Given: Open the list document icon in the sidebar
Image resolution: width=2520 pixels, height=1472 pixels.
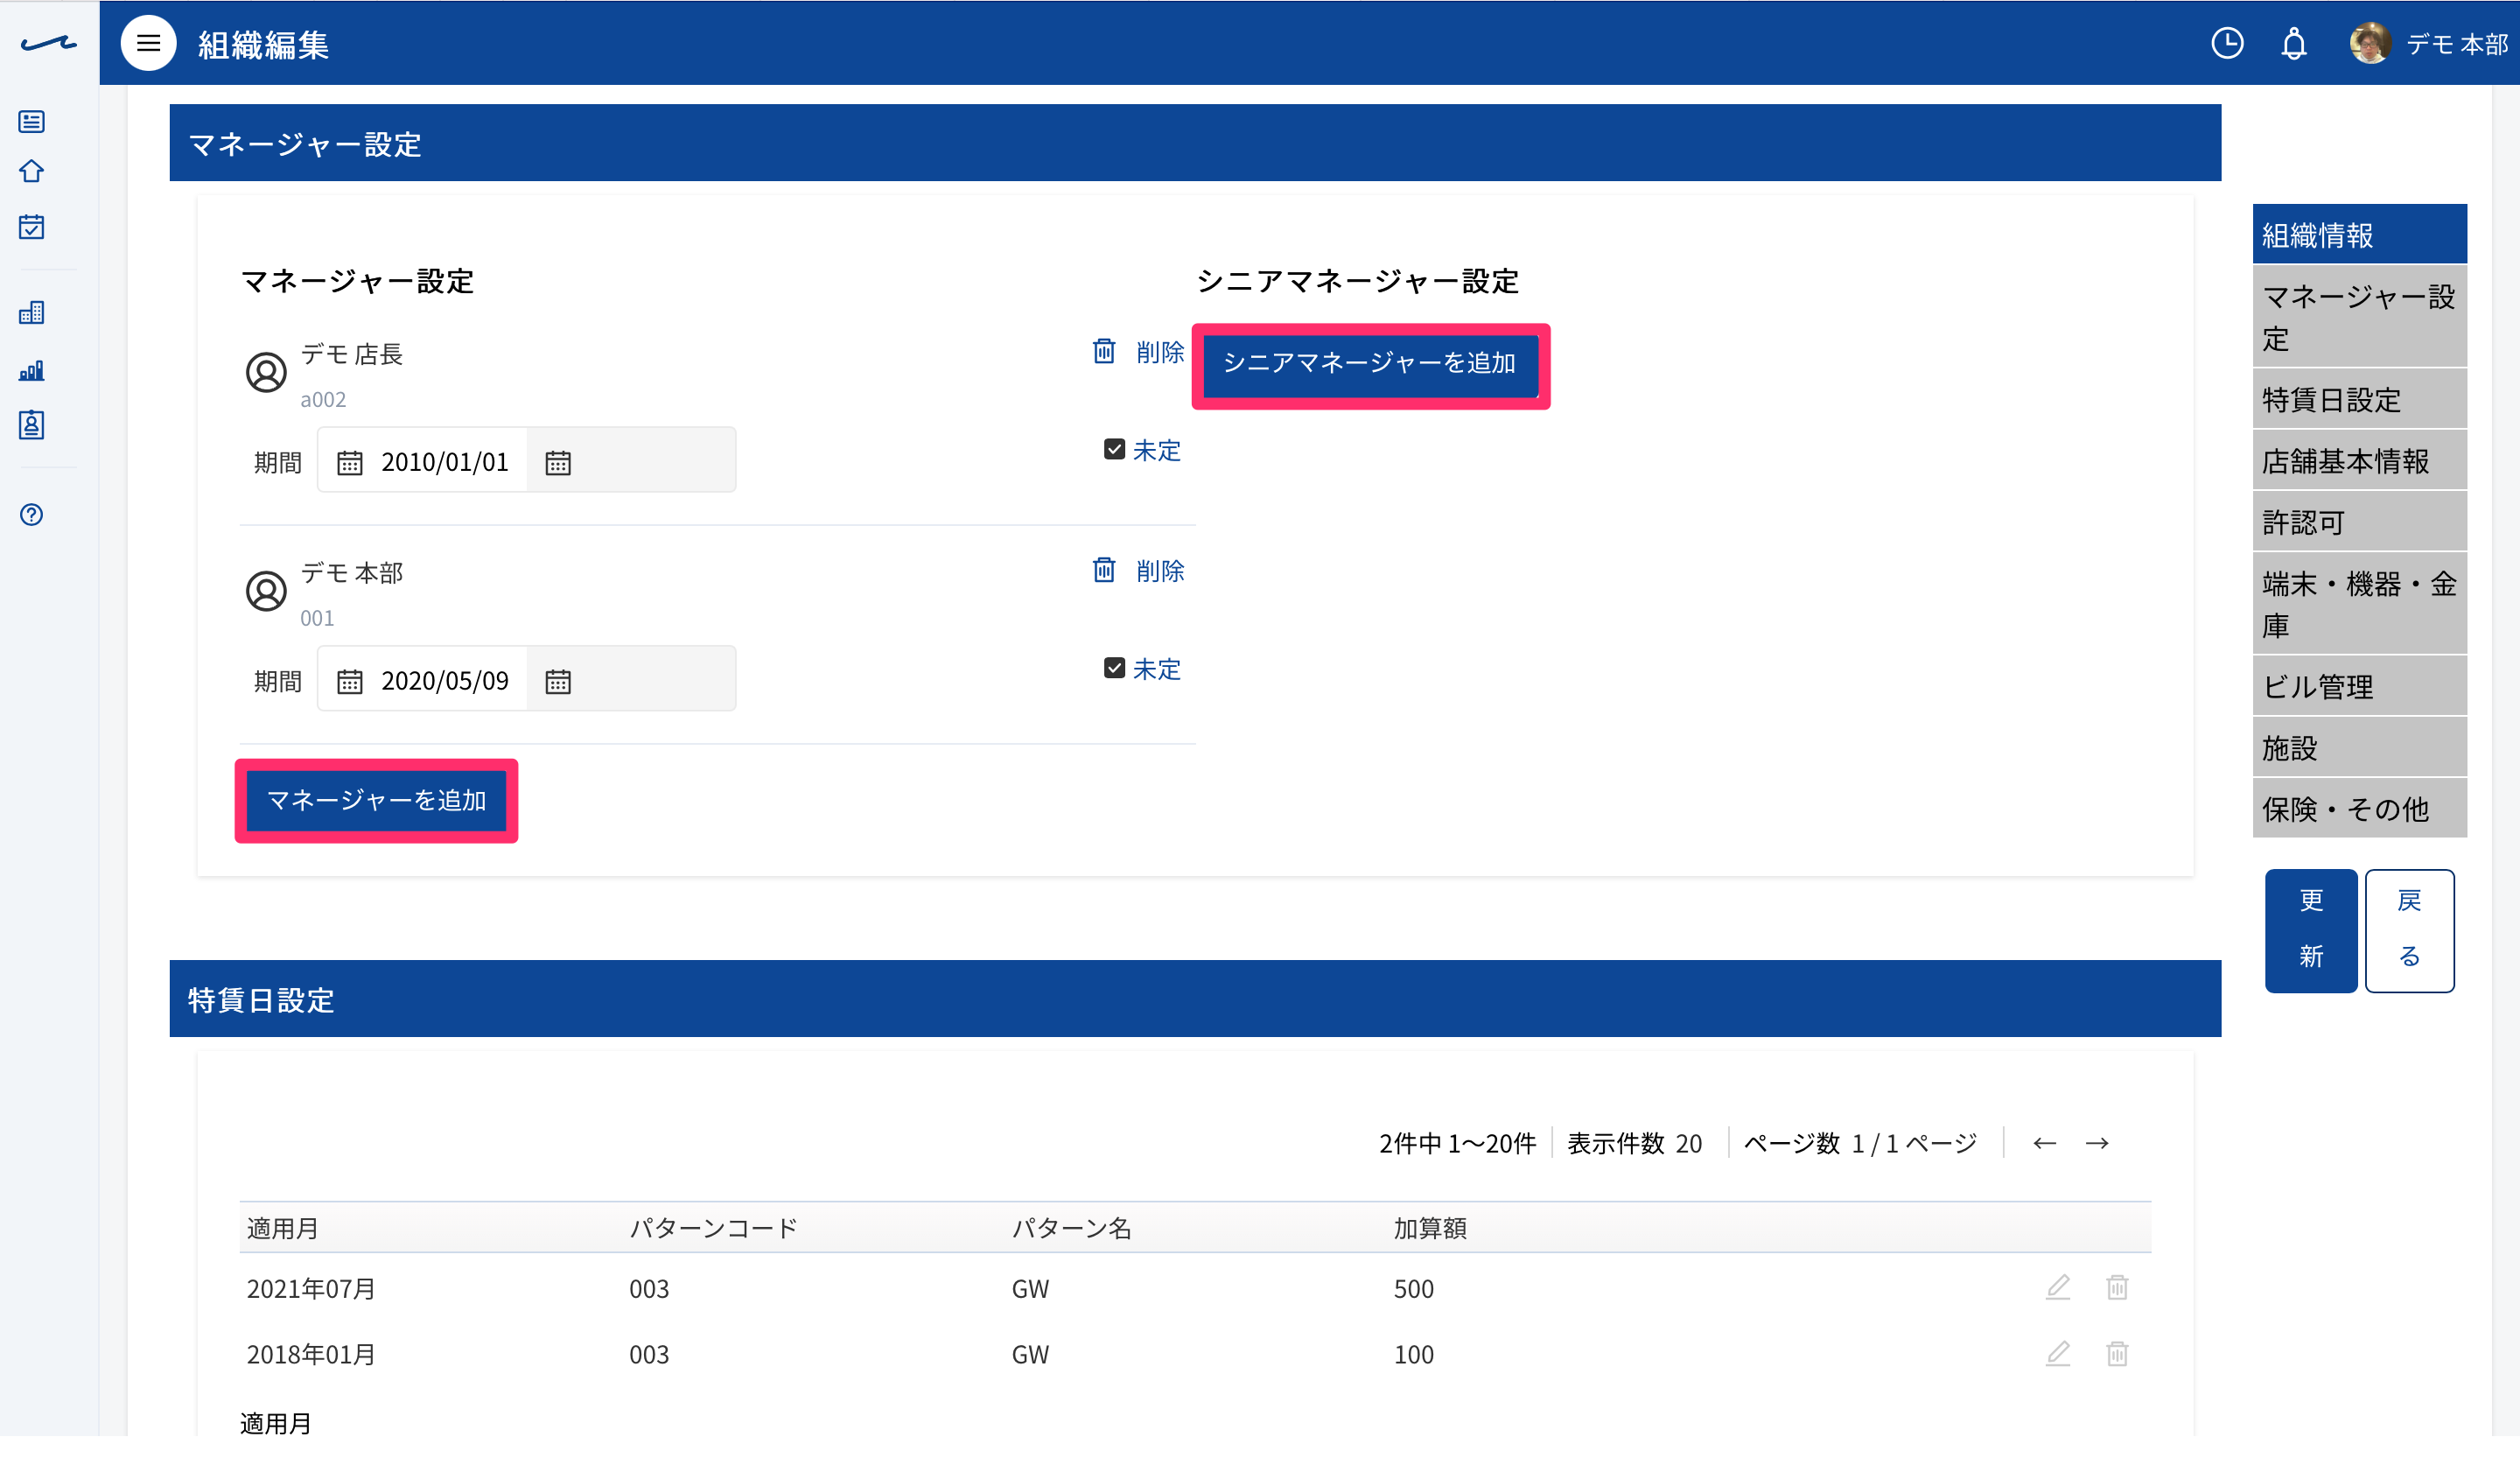Looking at the screenshot, I should (32, 122).
